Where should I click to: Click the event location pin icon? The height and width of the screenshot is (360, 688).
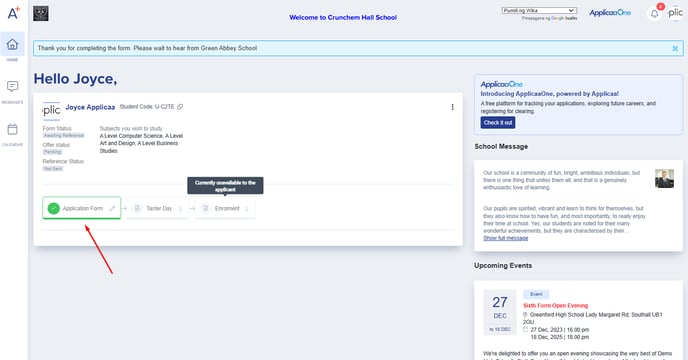(525, 315)
